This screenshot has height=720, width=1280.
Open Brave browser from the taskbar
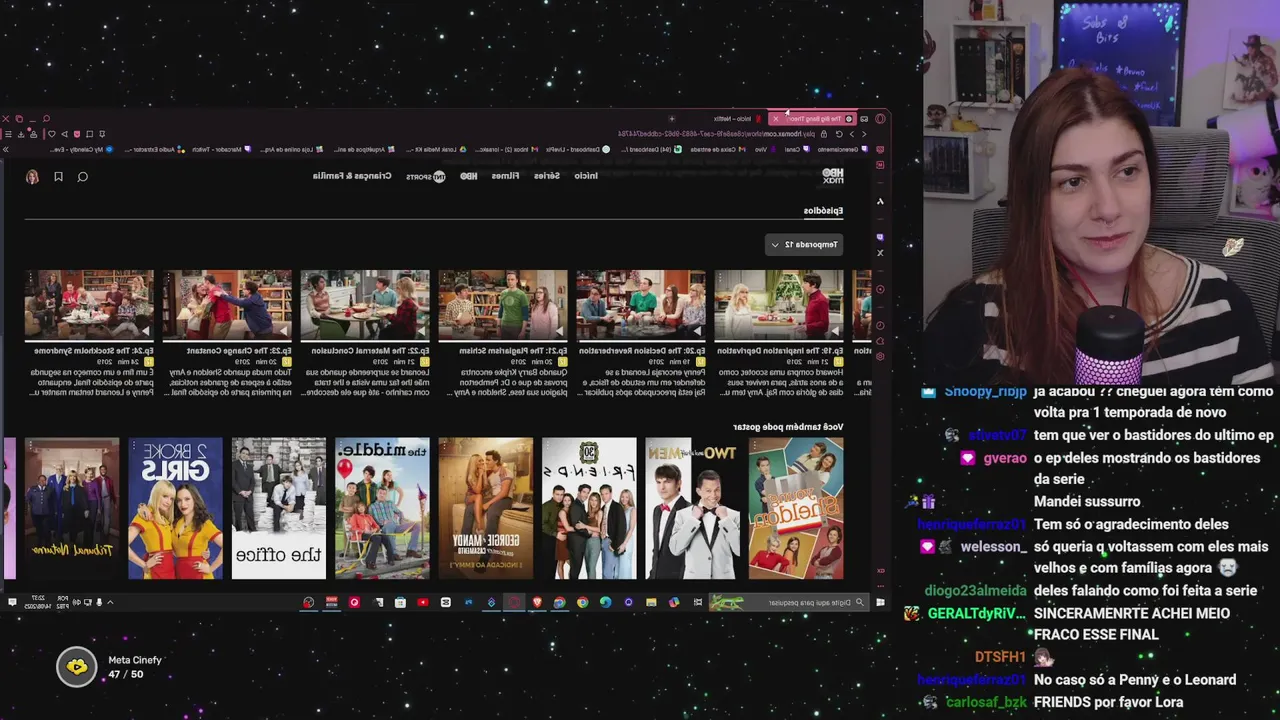(x=538, y=602)
